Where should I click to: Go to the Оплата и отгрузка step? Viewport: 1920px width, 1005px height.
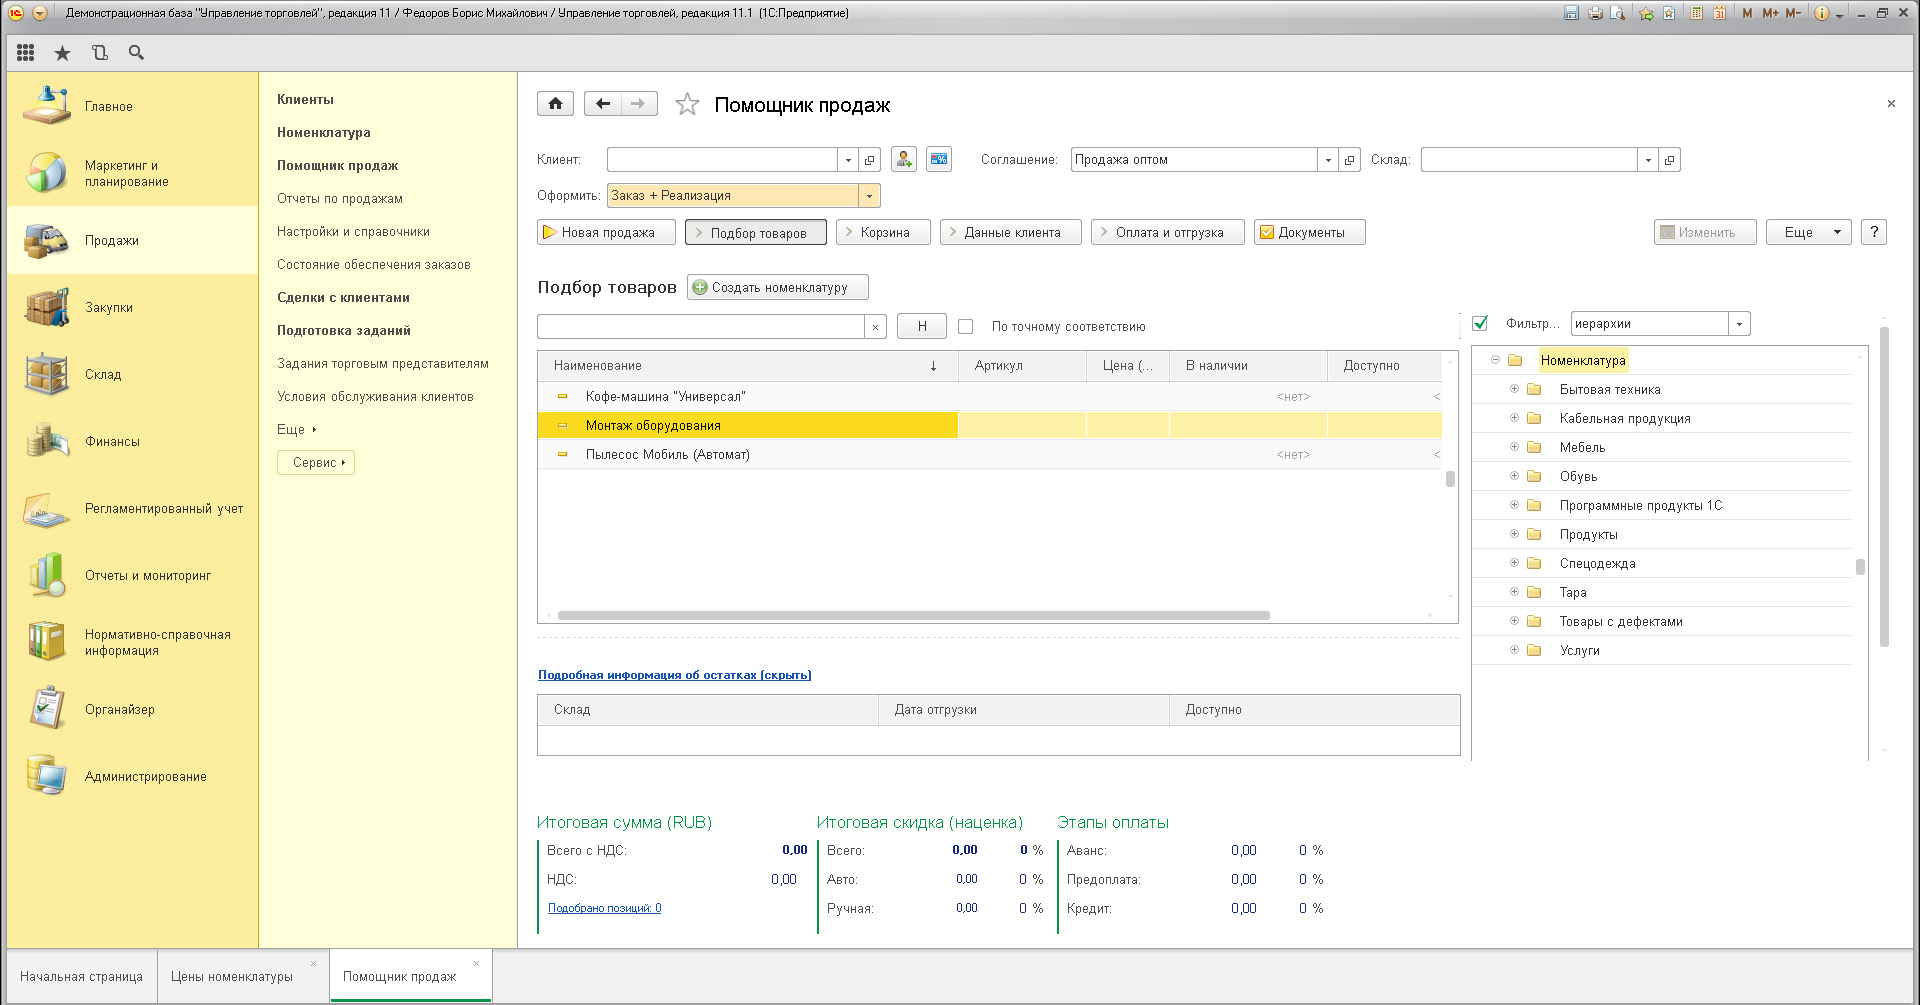[x=1167, y=232]
